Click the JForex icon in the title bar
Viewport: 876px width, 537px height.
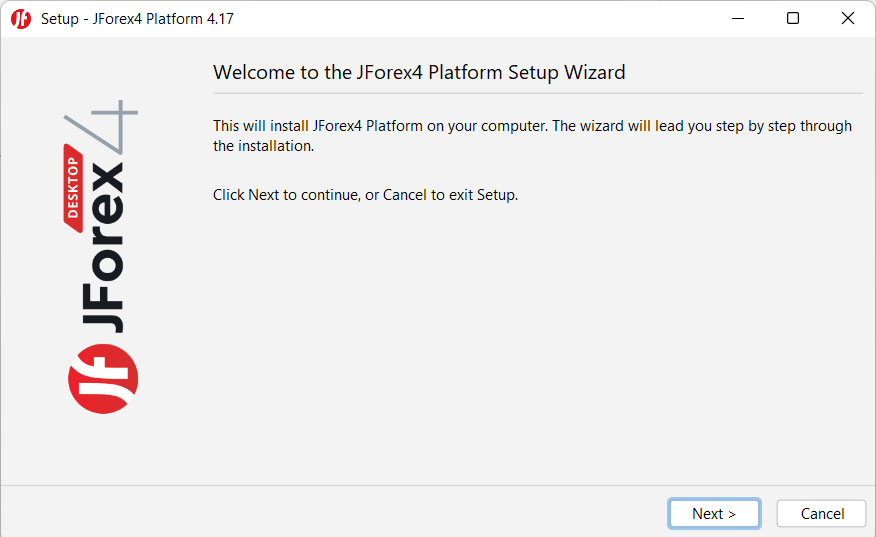(x=20, y=19)
